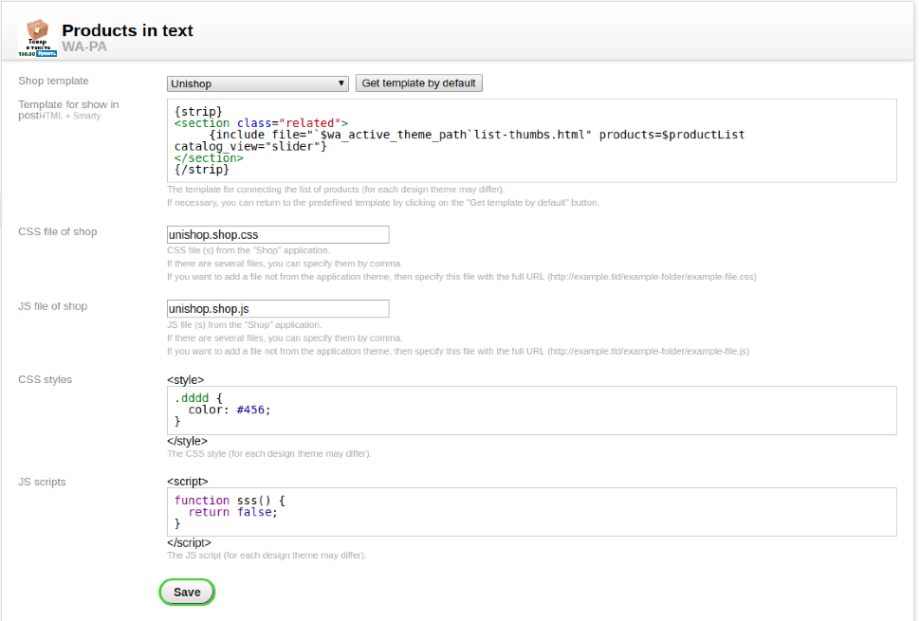Click the function sss() line in JS editor
Image resolution: width=920 pixels, height=621 pixels.
[230, 499]
